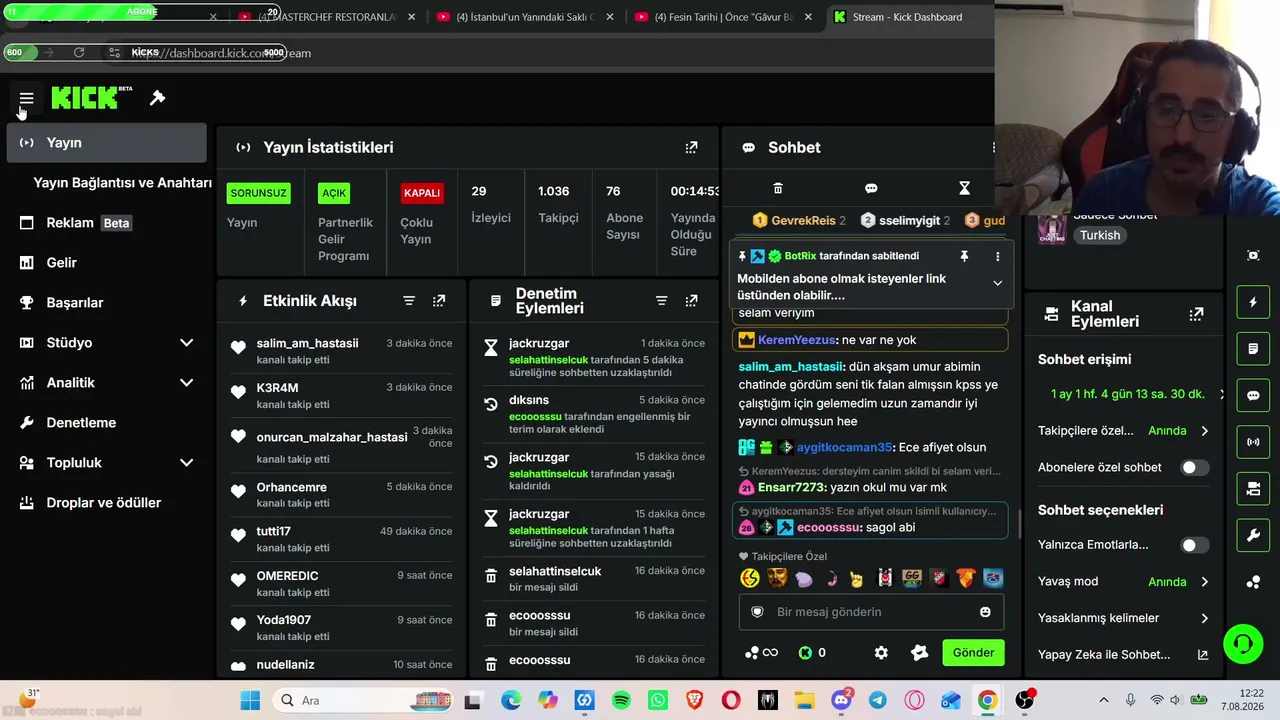Click the speech bubble icon in Sohbet toolbar

(871, 188)
